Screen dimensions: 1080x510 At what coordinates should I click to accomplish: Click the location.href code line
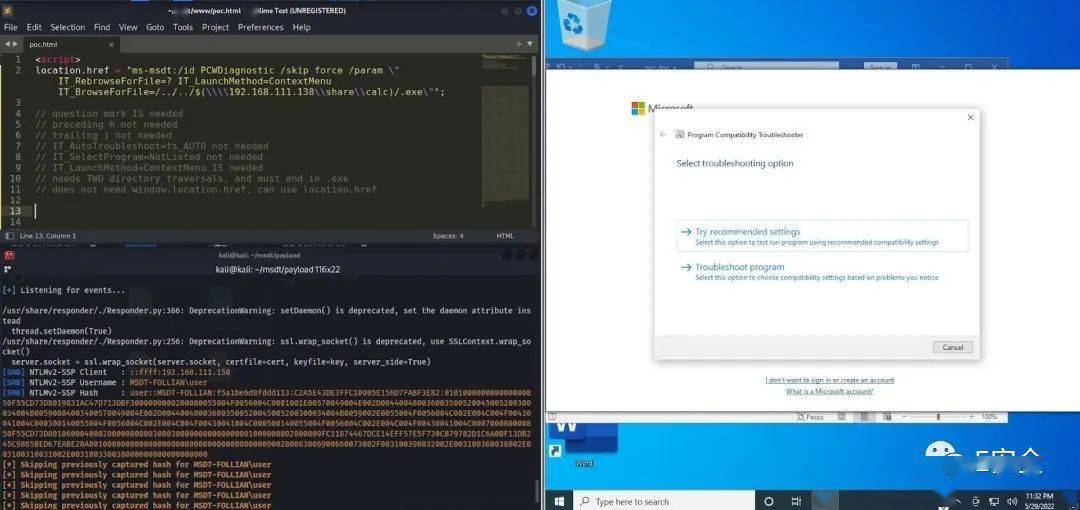[x=218, y=70]
